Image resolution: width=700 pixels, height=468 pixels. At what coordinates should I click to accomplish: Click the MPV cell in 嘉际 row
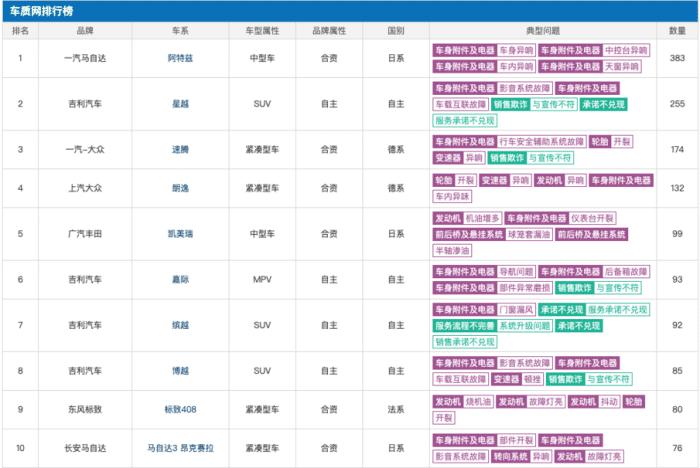262,280
